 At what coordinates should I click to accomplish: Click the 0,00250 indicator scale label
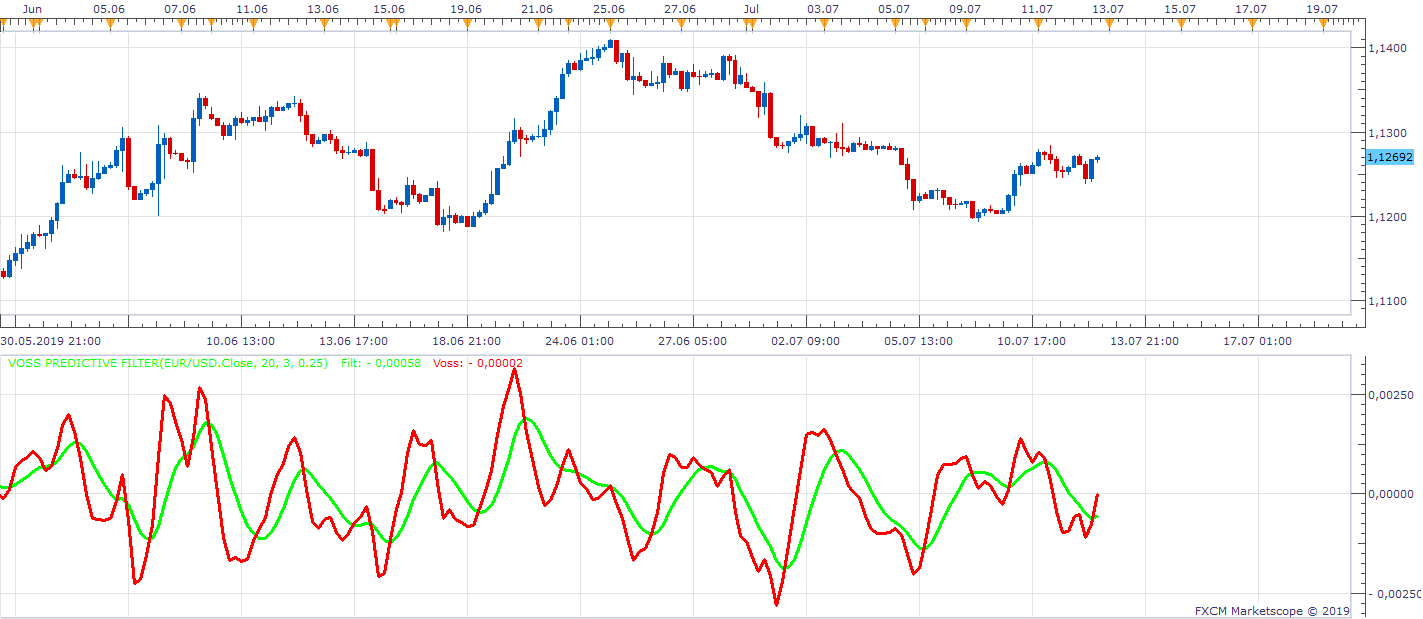click(1391, 394)
